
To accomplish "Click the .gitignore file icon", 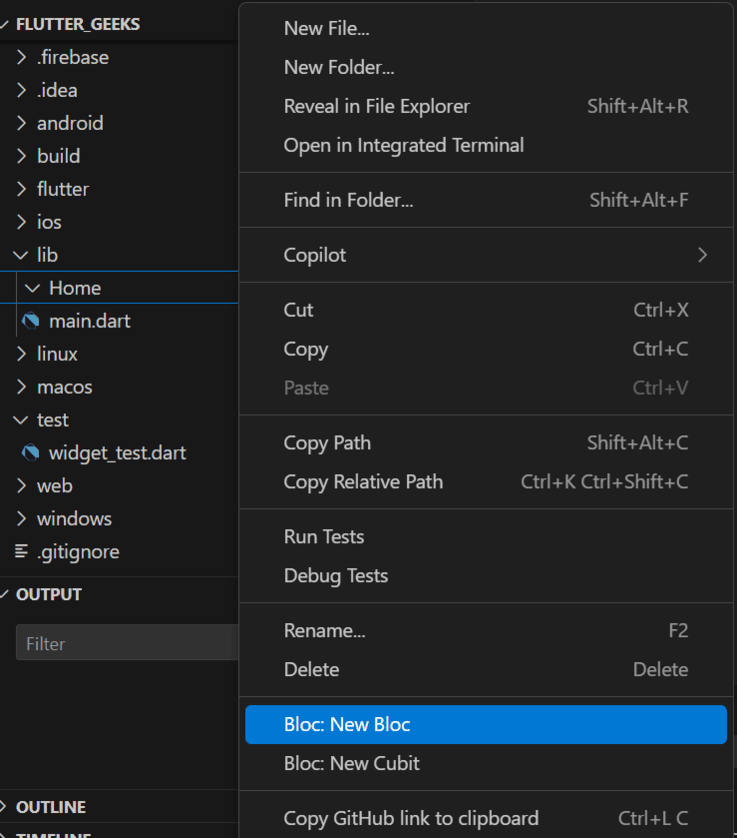I will pyautogui.click(x=21, y=551).
